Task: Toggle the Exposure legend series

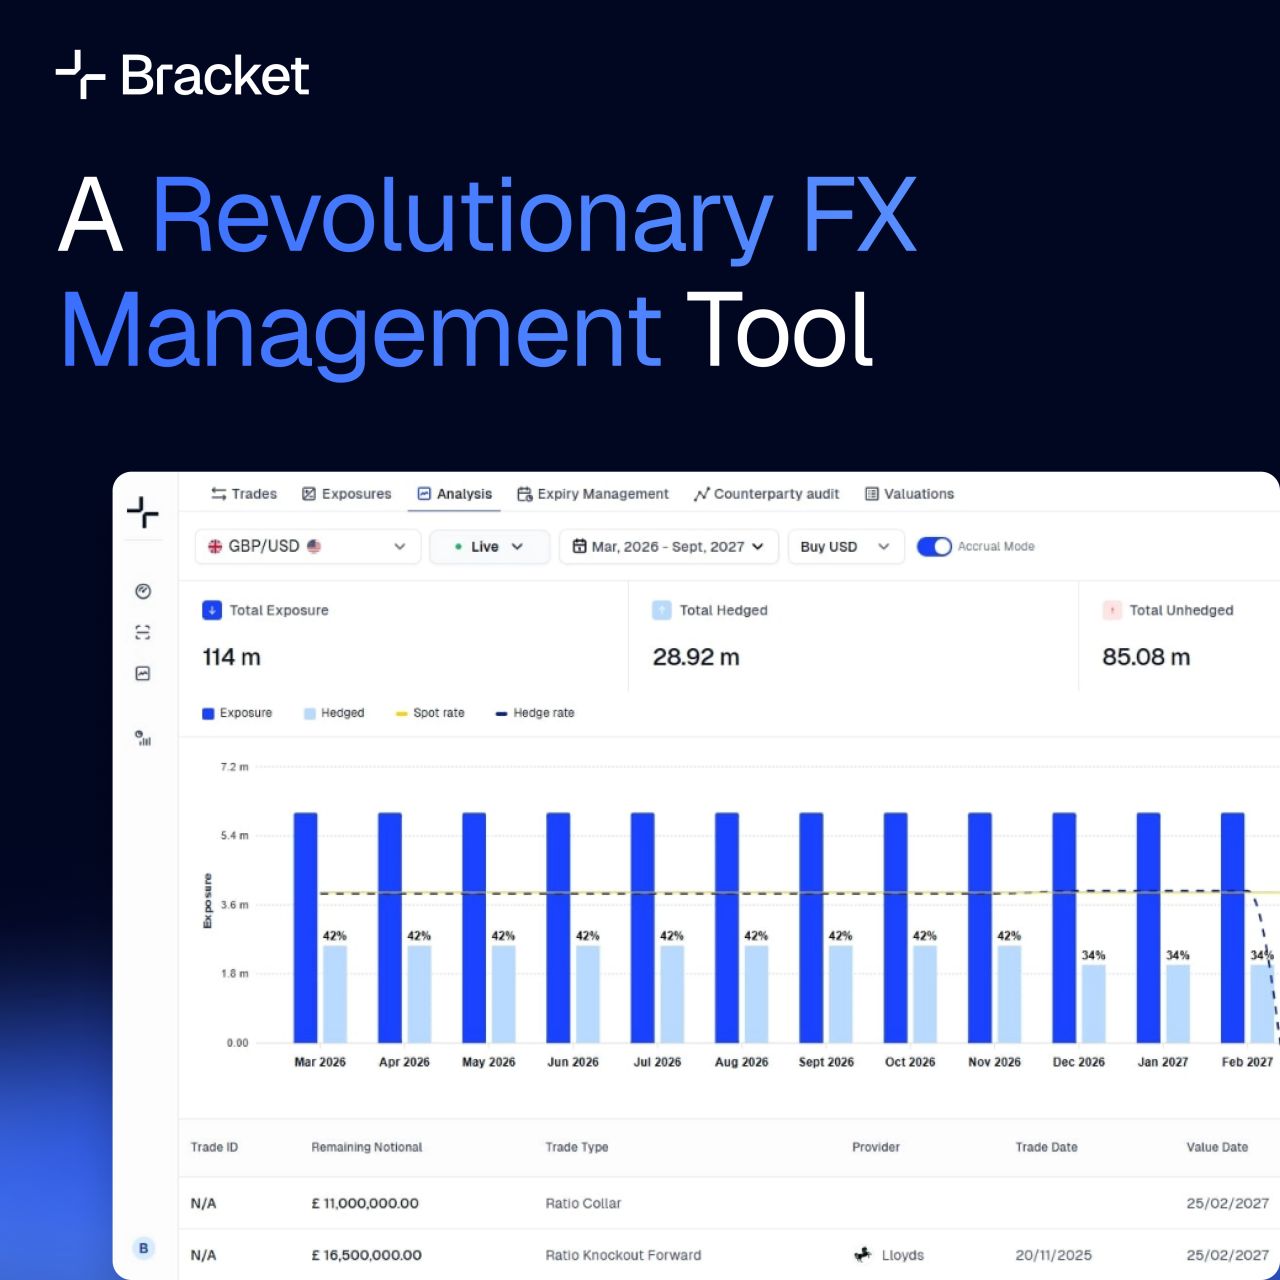Action: (x=237, y=713)
